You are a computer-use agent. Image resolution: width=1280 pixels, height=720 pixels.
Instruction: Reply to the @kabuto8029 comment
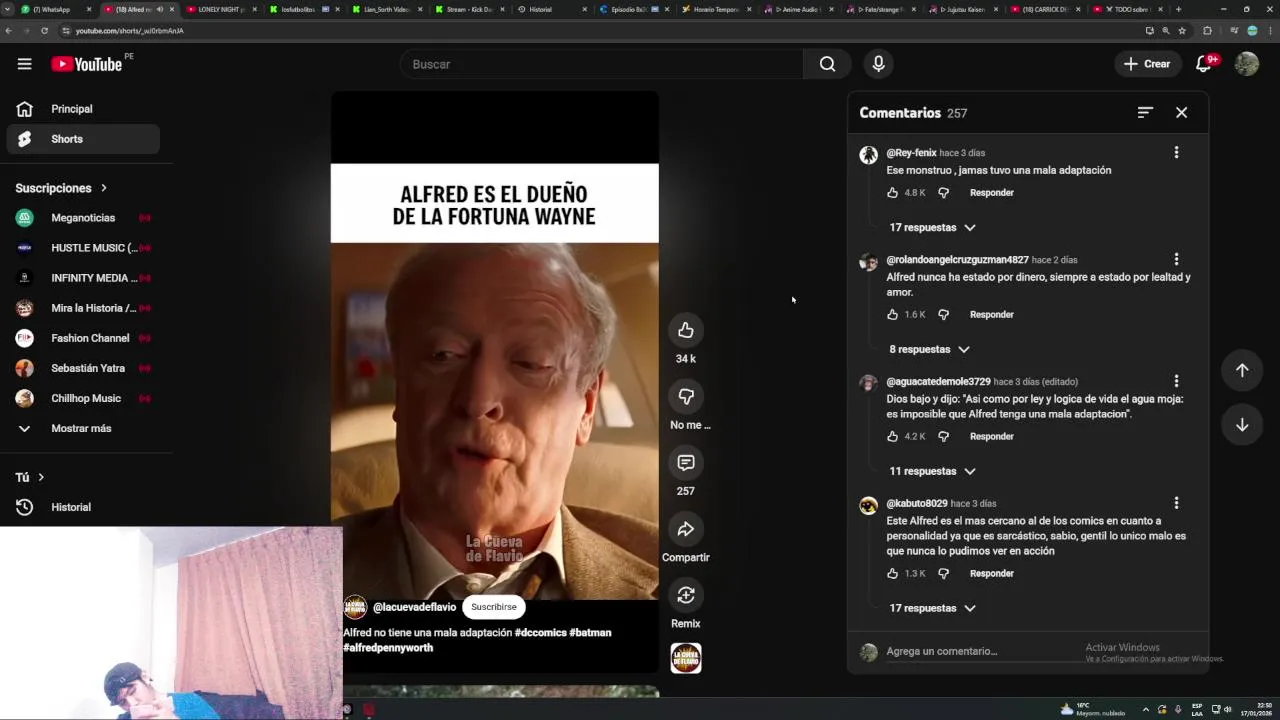(x=991, y=574)
